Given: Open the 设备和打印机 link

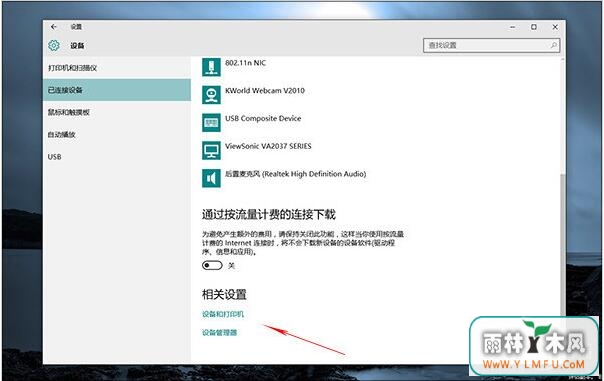Looking at the screenshot, I should pyautogui.click(x=223, y=314).
